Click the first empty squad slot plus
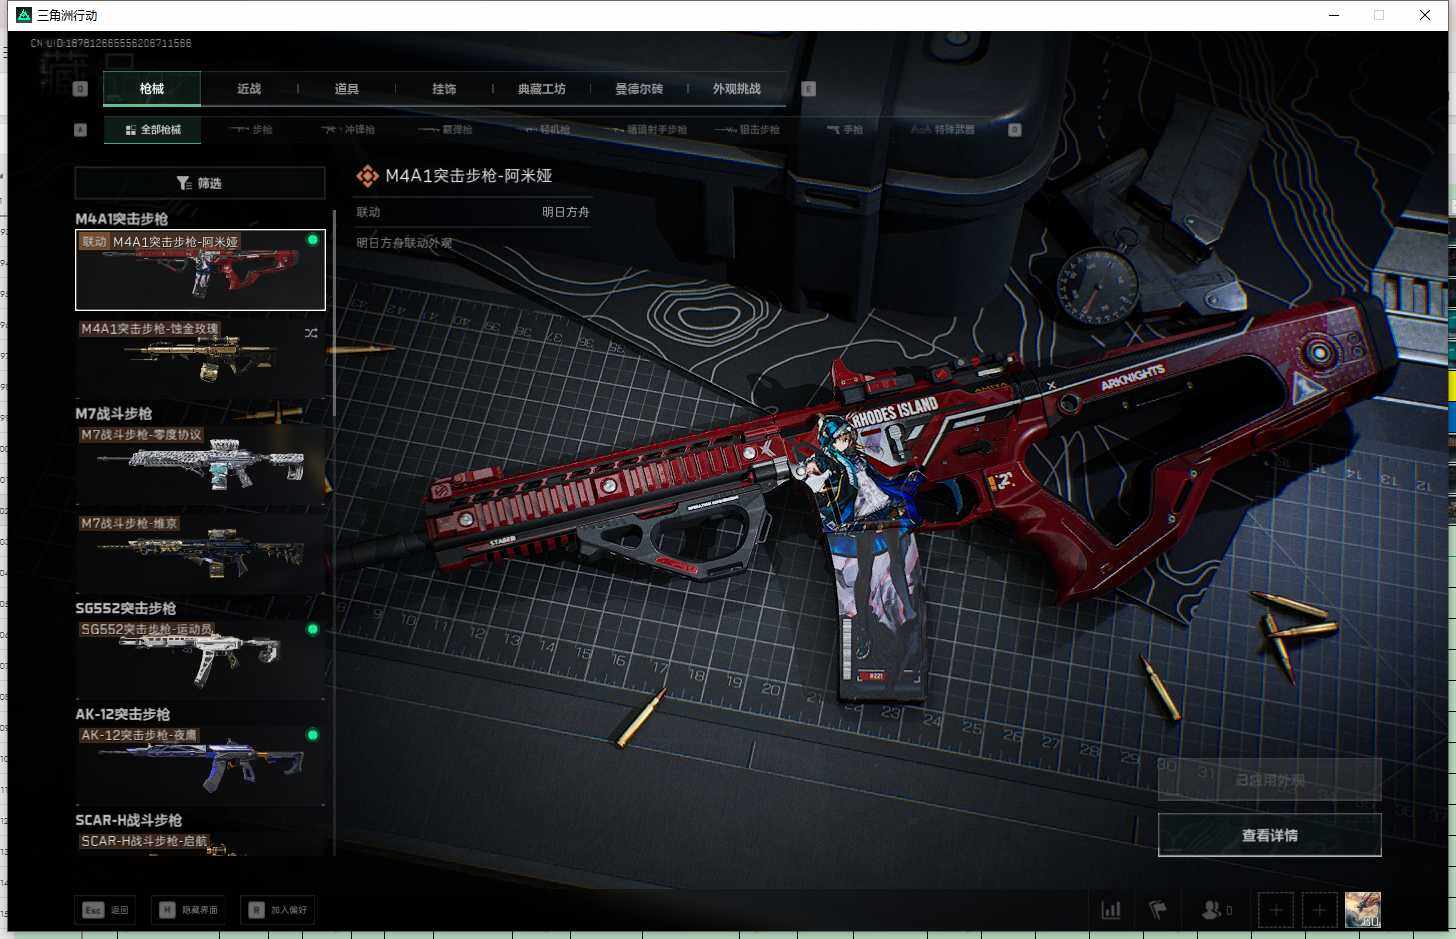 pos(1275,910)
